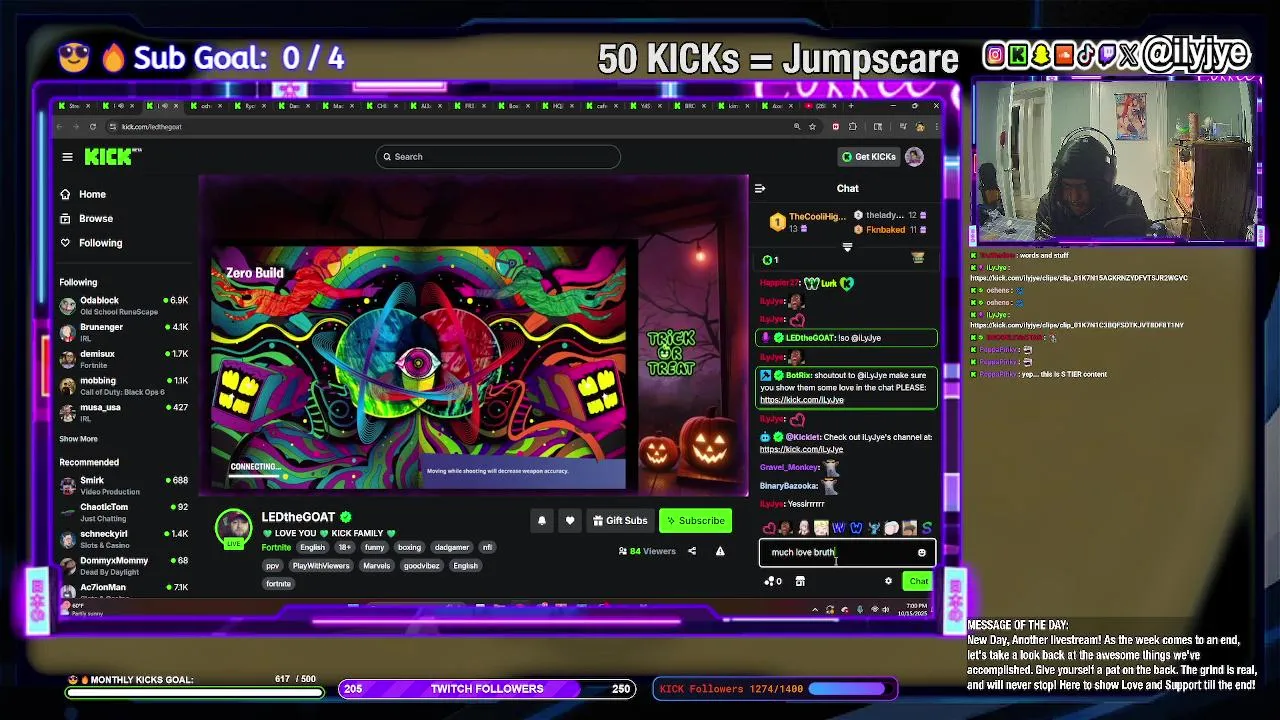Open demisux channel in Following list
Viewport: 1280px width, 720px height.
(123, 359)
